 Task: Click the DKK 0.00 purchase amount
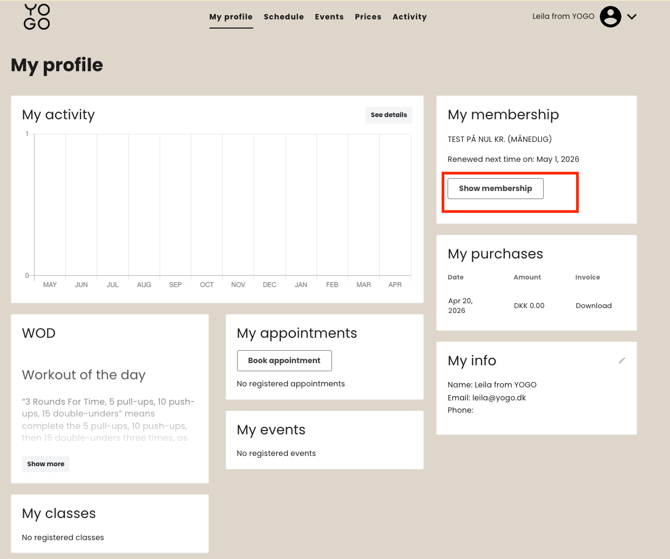[529, 306]
